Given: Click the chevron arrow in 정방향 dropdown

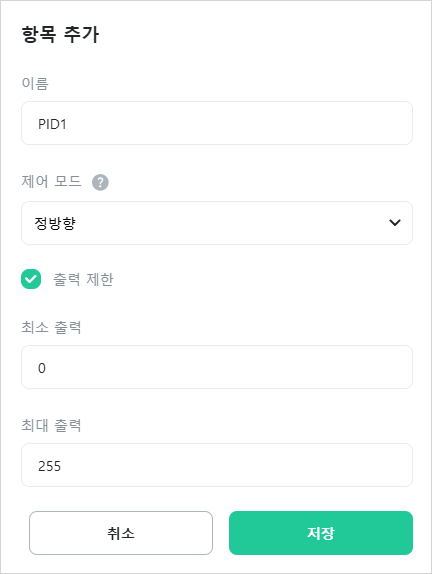Looking at the screenshot, I should [x=395, y=223].
